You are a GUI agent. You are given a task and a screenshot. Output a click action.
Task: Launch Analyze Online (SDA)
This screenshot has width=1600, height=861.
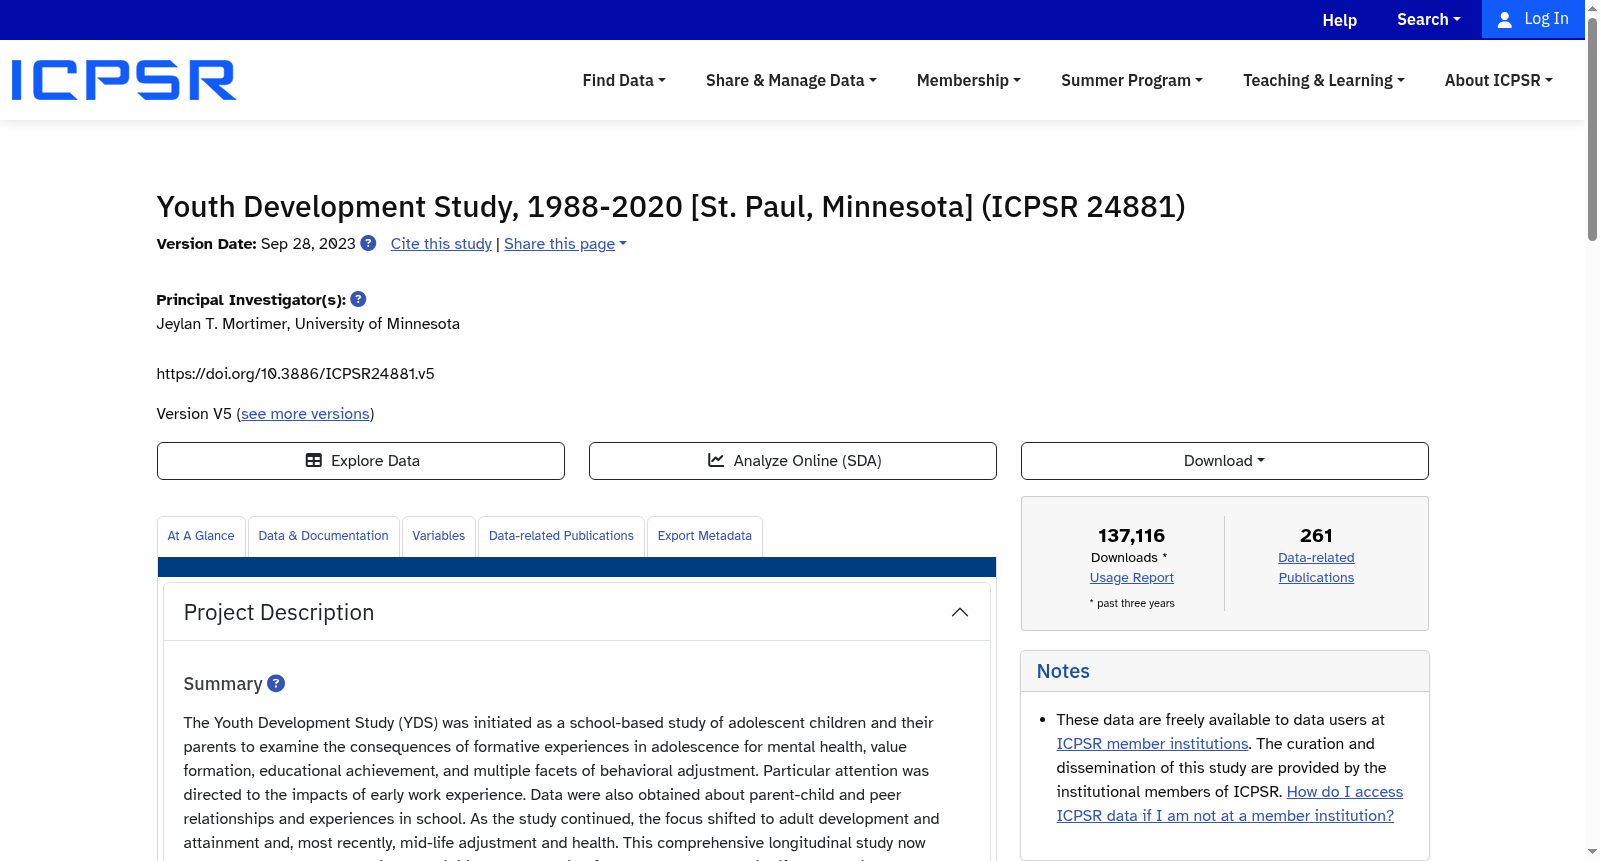tap(793, 461)
